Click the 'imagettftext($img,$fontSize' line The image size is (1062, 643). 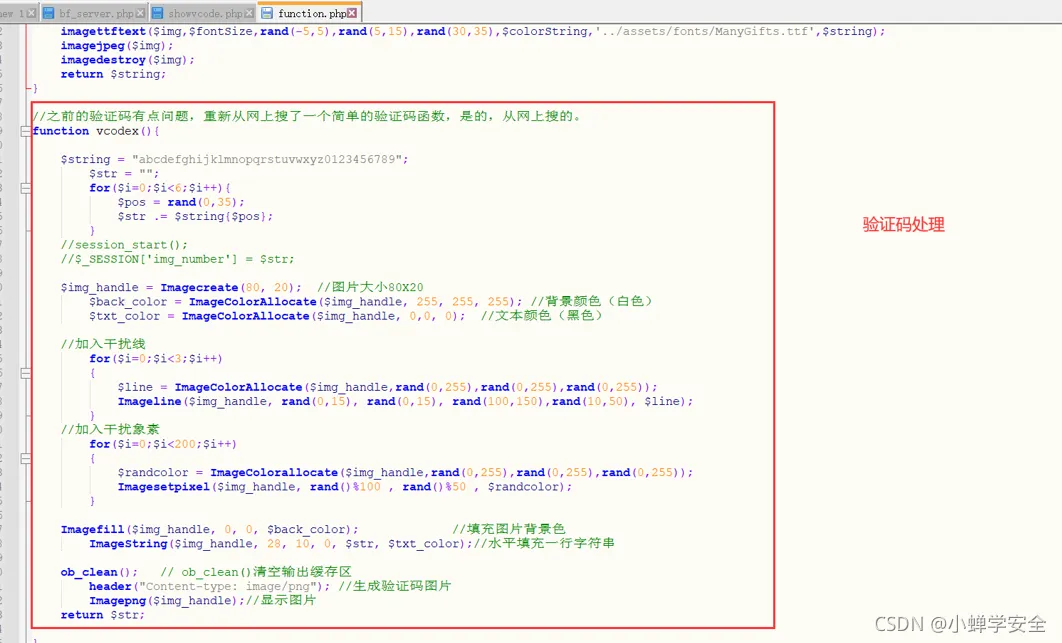[473, 31]
